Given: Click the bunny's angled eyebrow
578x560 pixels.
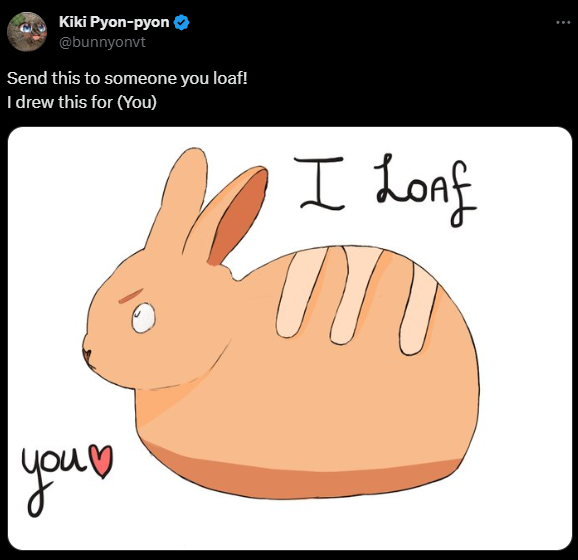Looking at the screenshot, I should [131, 296].
